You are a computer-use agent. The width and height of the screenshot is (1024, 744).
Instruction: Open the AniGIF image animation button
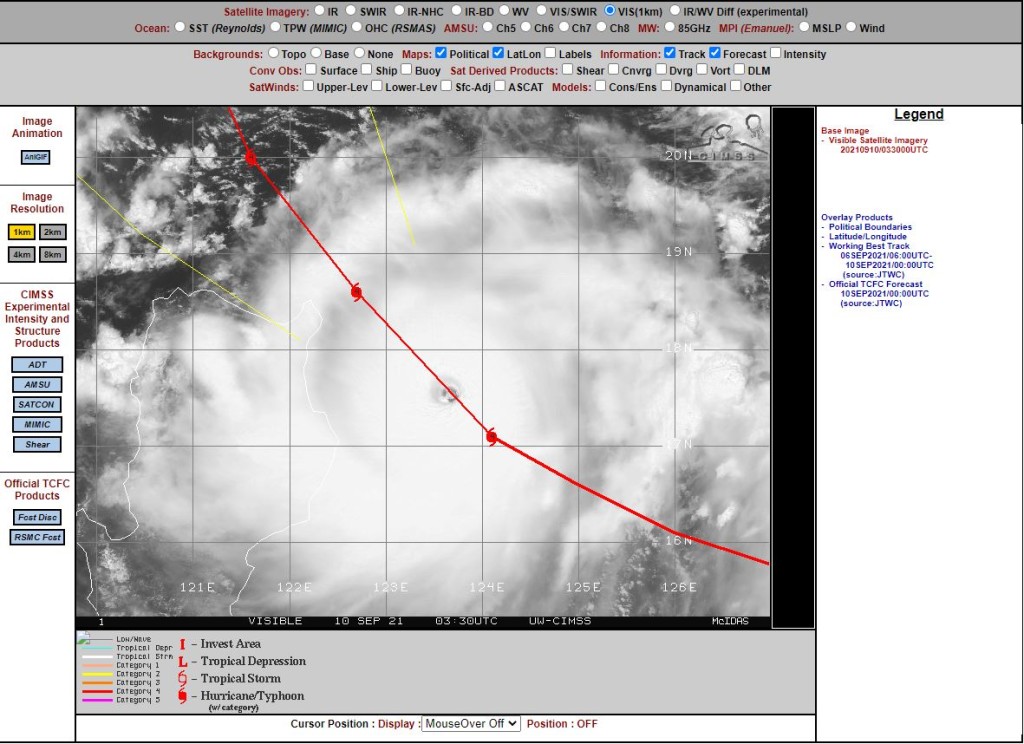coord(35,157)
